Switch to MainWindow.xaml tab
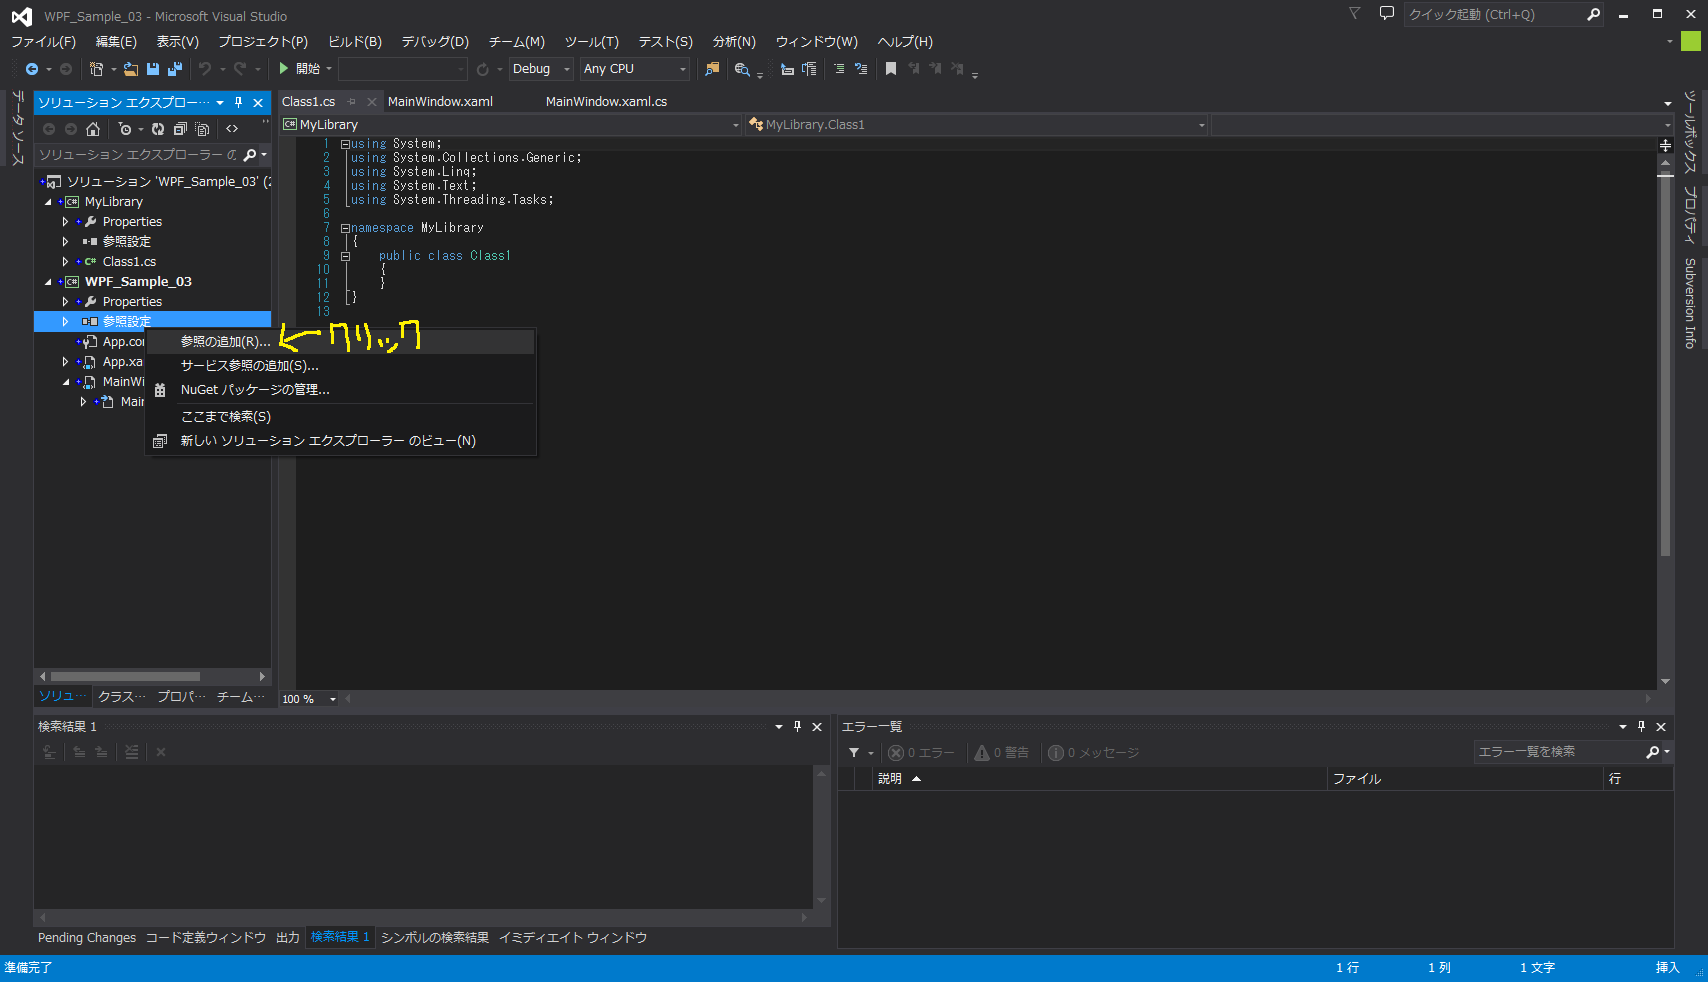Viewport: 1708px width, 982px height. (440, 102)
